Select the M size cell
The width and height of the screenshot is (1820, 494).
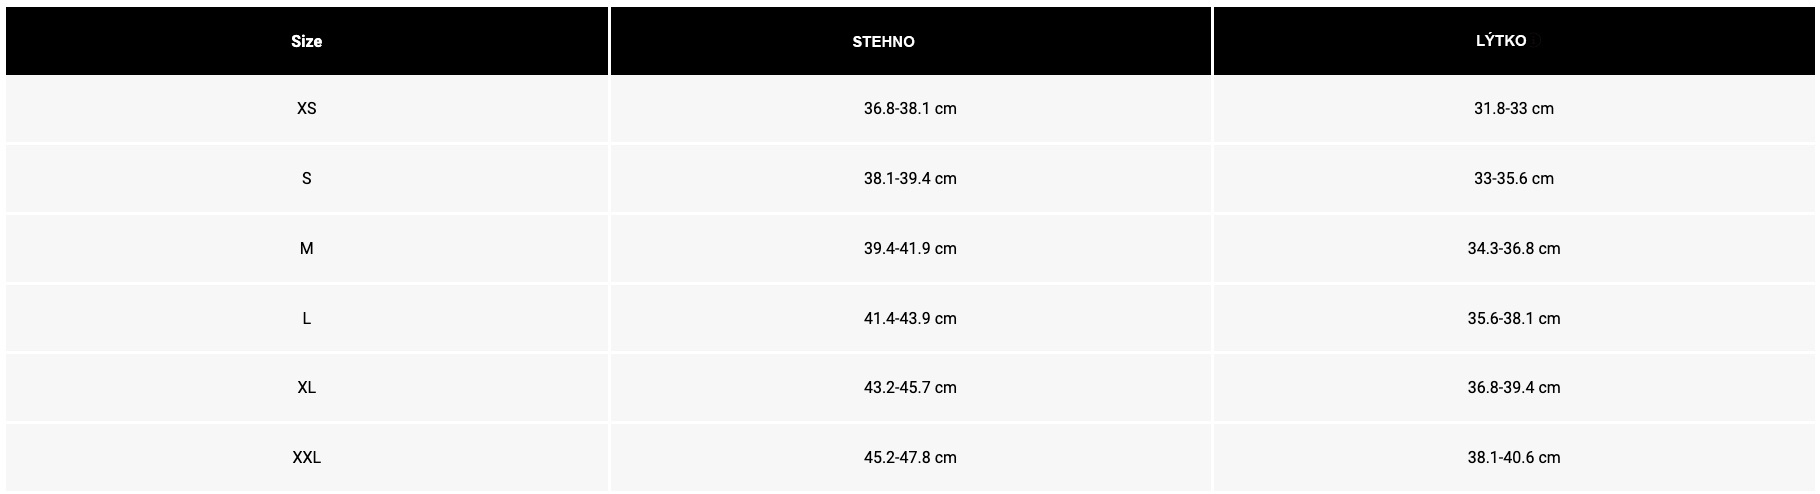point(307,249)
